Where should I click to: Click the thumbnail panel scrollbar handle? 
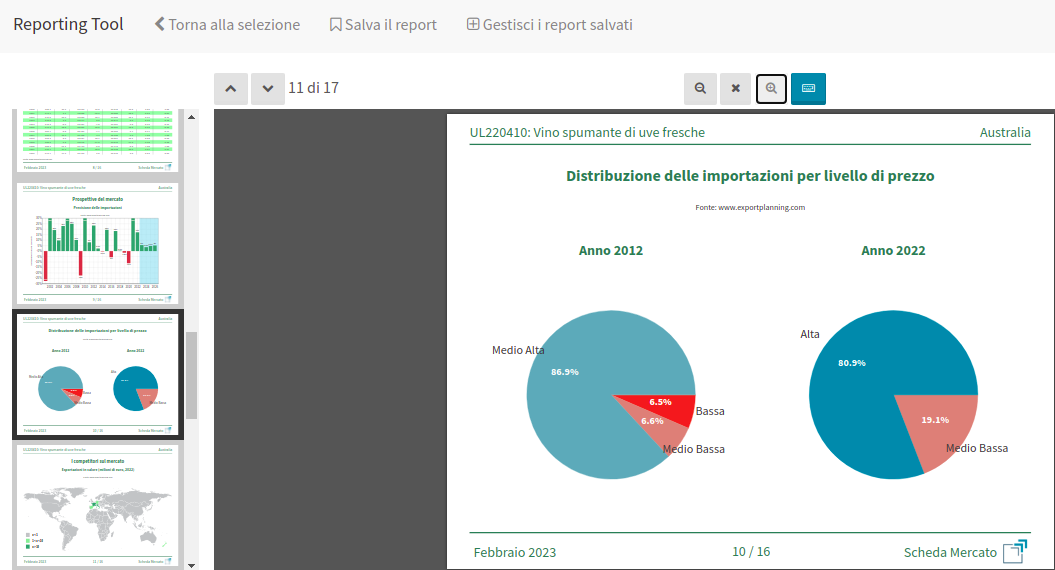pos(192,375)
